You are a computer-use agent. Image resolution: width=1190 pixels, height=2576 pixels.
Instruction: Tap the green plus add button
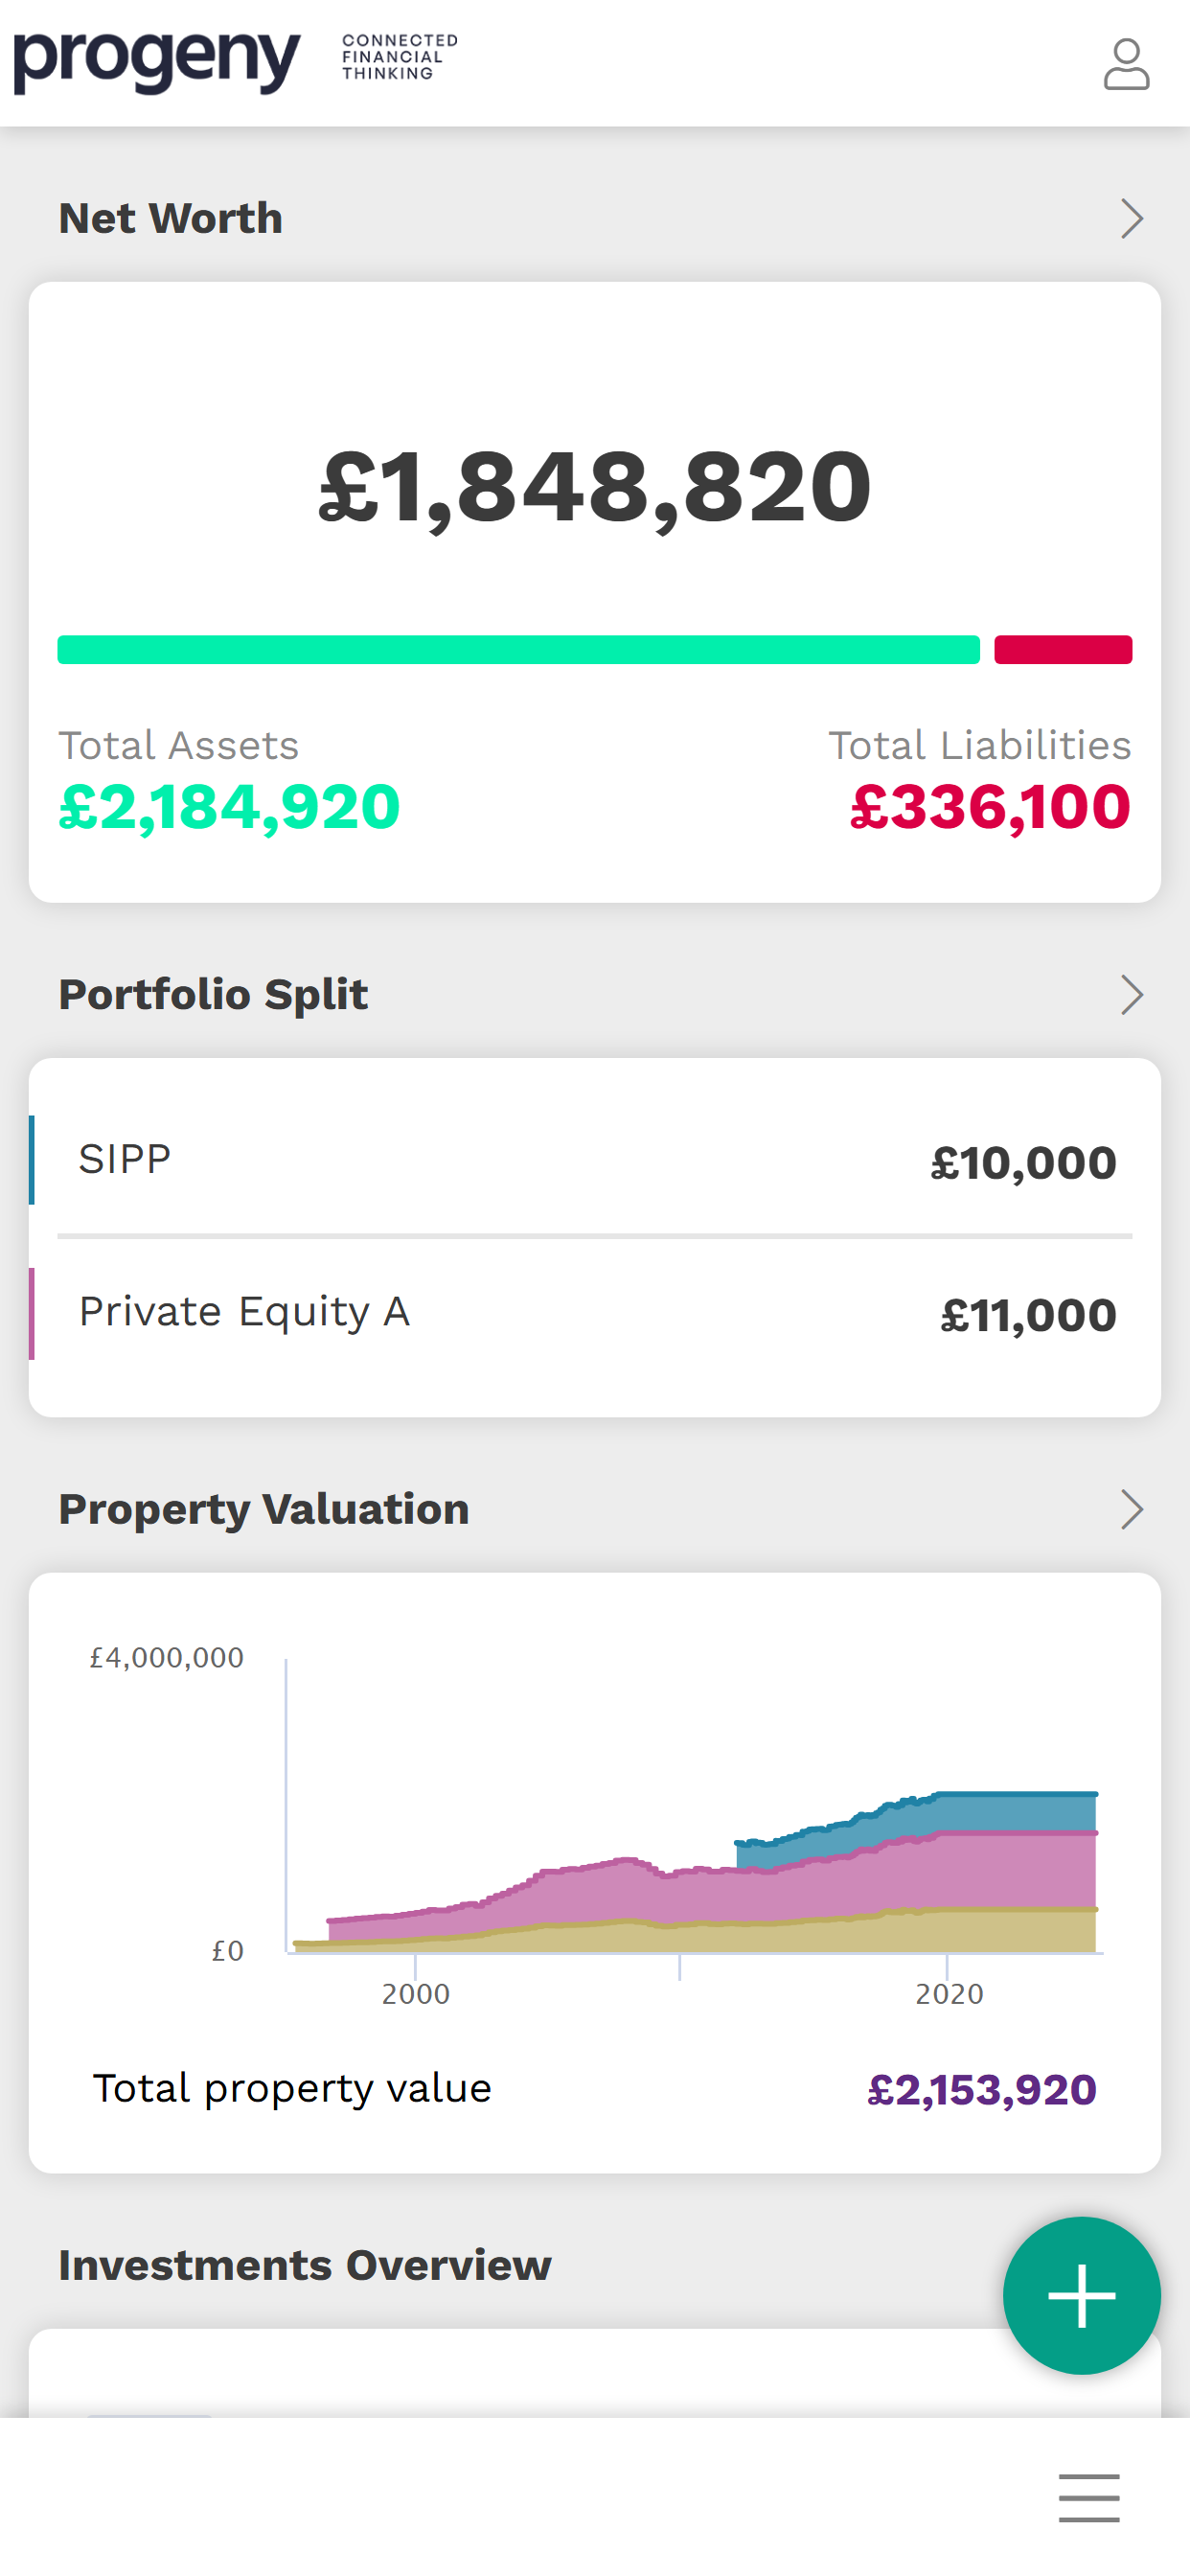pos(1081,2295)
